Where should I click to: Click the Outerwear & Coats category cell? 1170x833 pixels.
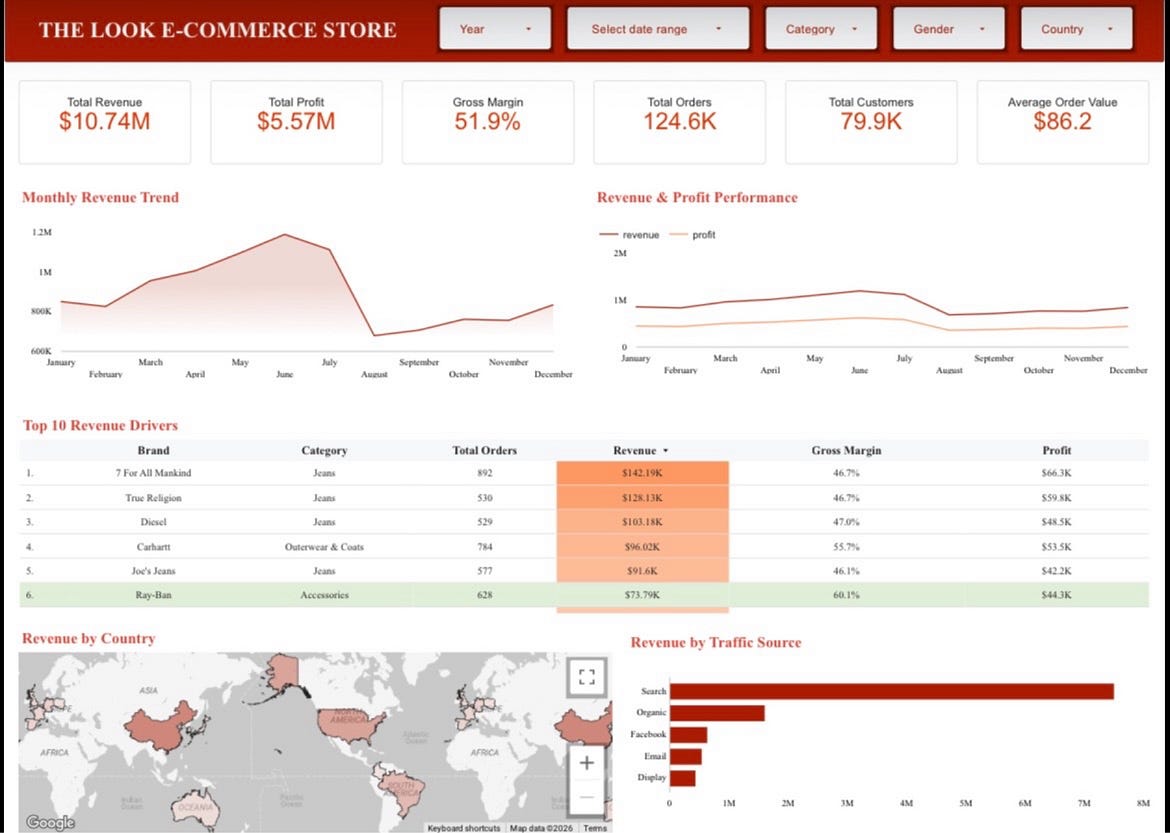(324, 546)
